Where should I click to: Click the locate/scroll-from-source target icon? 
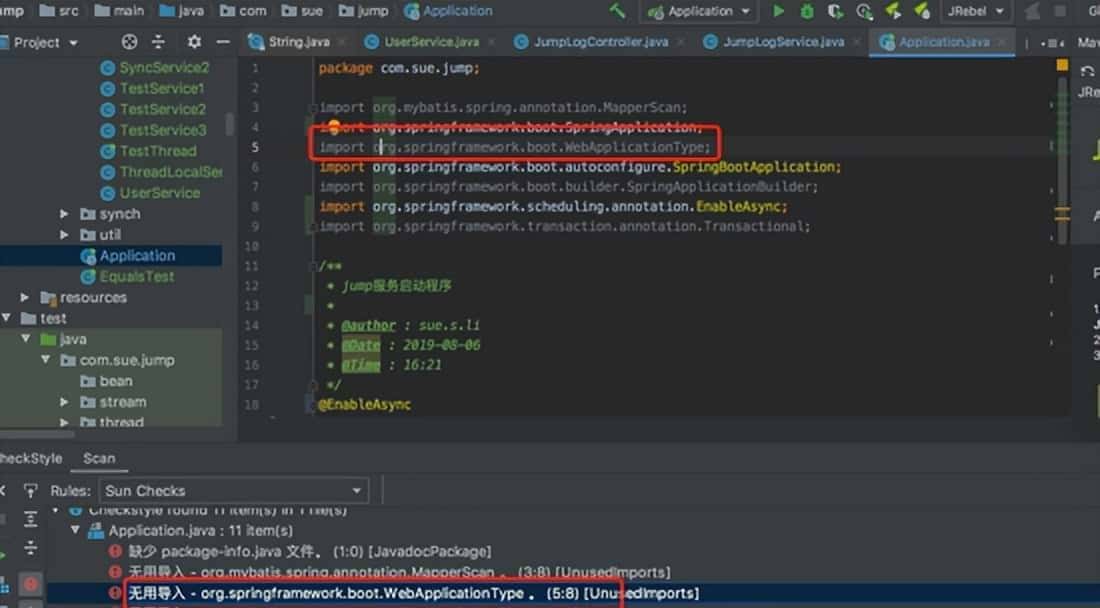pos(129,42)
